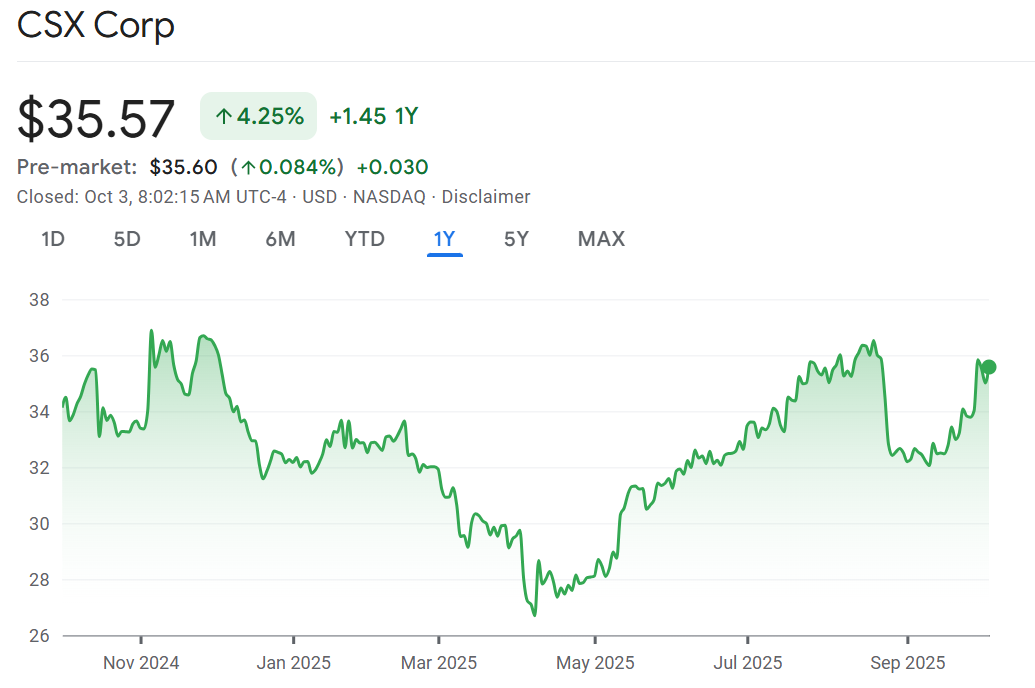Click the CSX Corp title

point(96,26)
